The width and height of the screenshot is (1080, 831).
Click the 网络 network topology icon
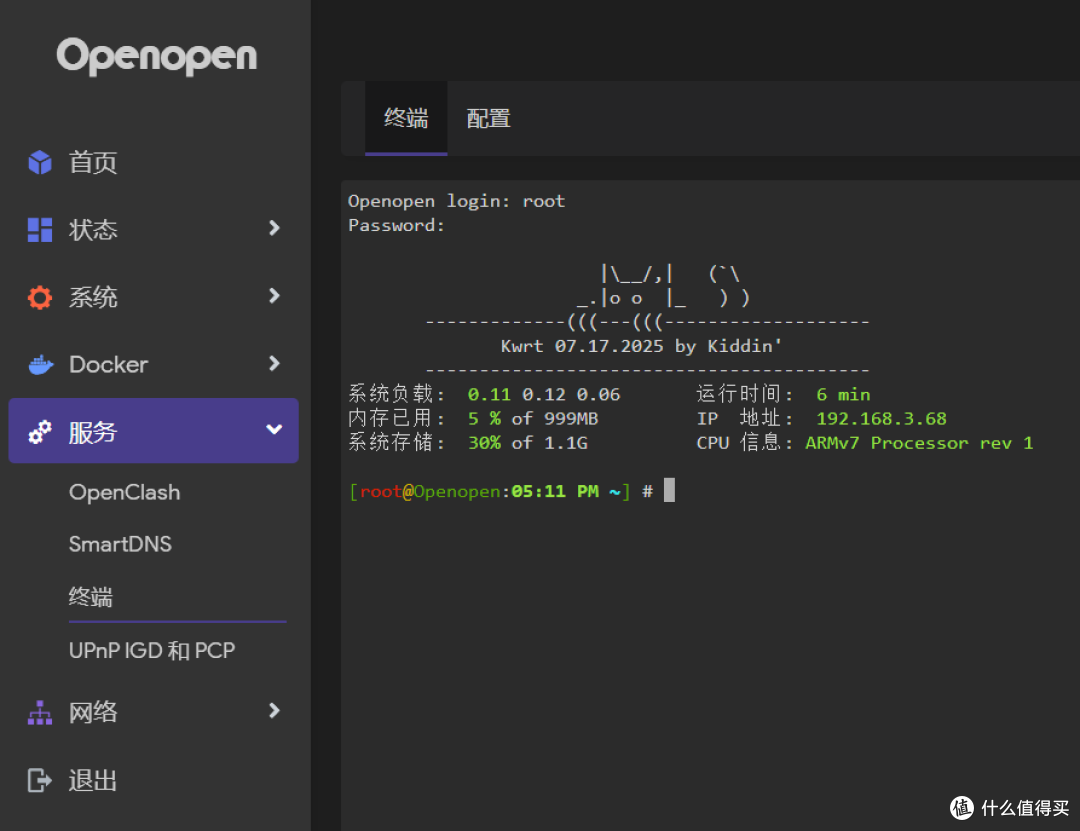[40, 713]
